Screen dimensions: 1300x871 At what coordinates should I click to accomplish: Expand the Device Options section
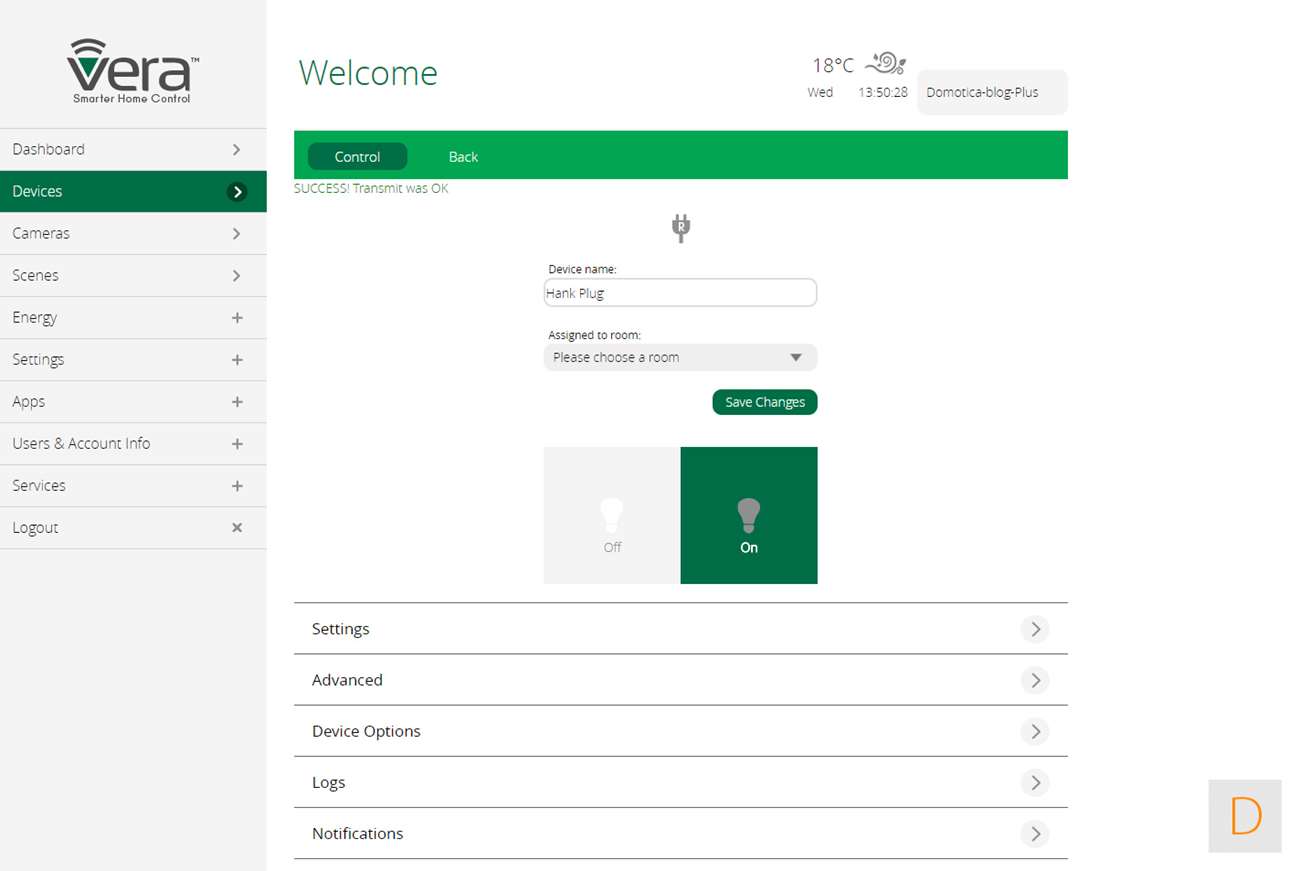coord(1035,731)
